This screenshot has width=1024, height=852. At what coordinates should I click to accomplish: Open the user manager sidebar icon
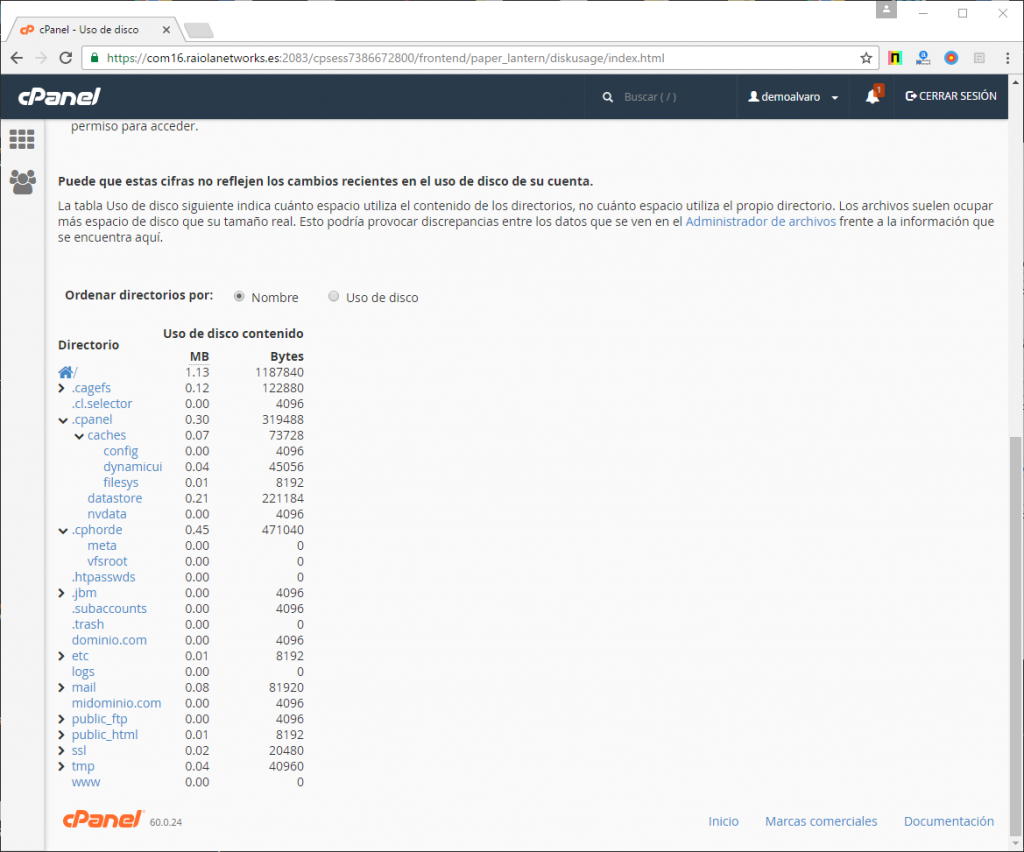22,181
